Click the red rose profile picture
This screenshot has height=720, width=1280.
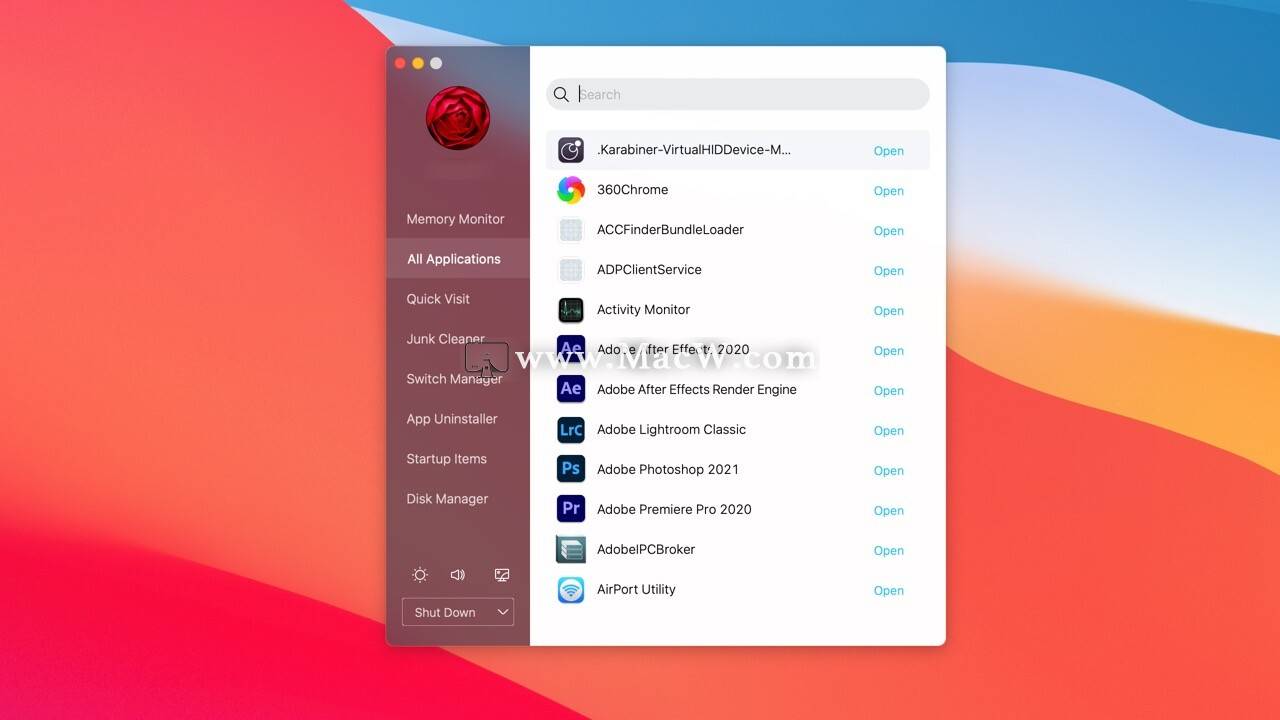point(458,118)
